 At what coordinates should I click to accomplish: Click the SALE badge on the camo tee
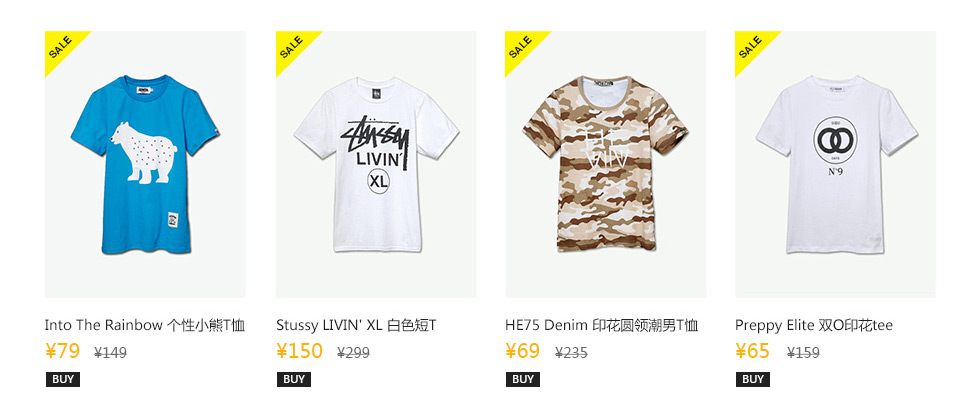click(521, 48)
